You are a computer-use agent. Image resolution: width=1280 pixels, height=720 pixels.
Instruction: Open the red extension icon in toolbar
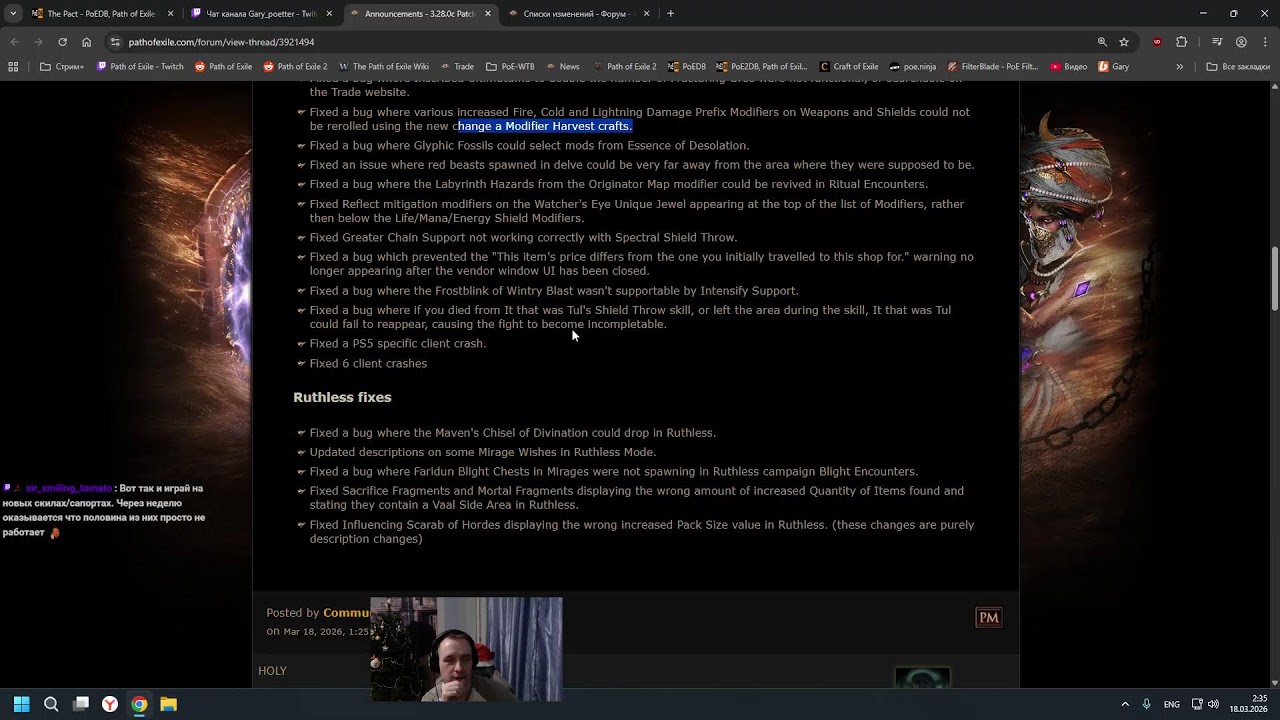point(1157,42)
